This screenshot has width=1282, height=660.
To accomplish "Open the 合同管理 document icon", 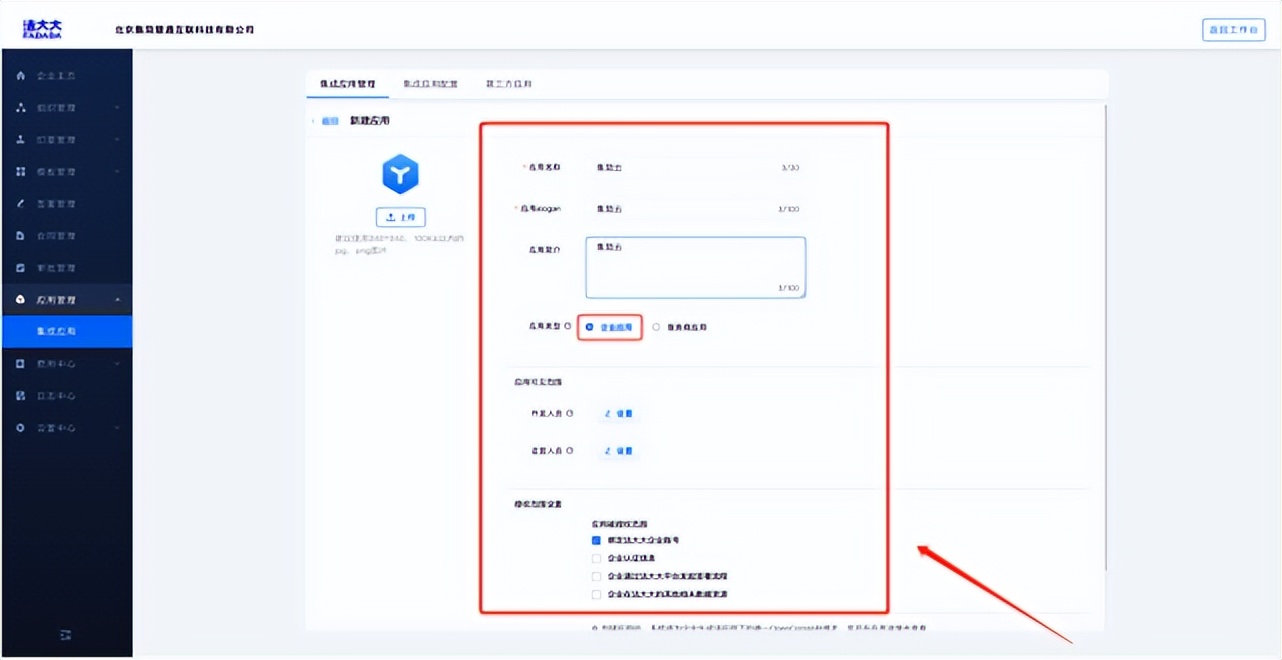I will click(x=20, y=235).
